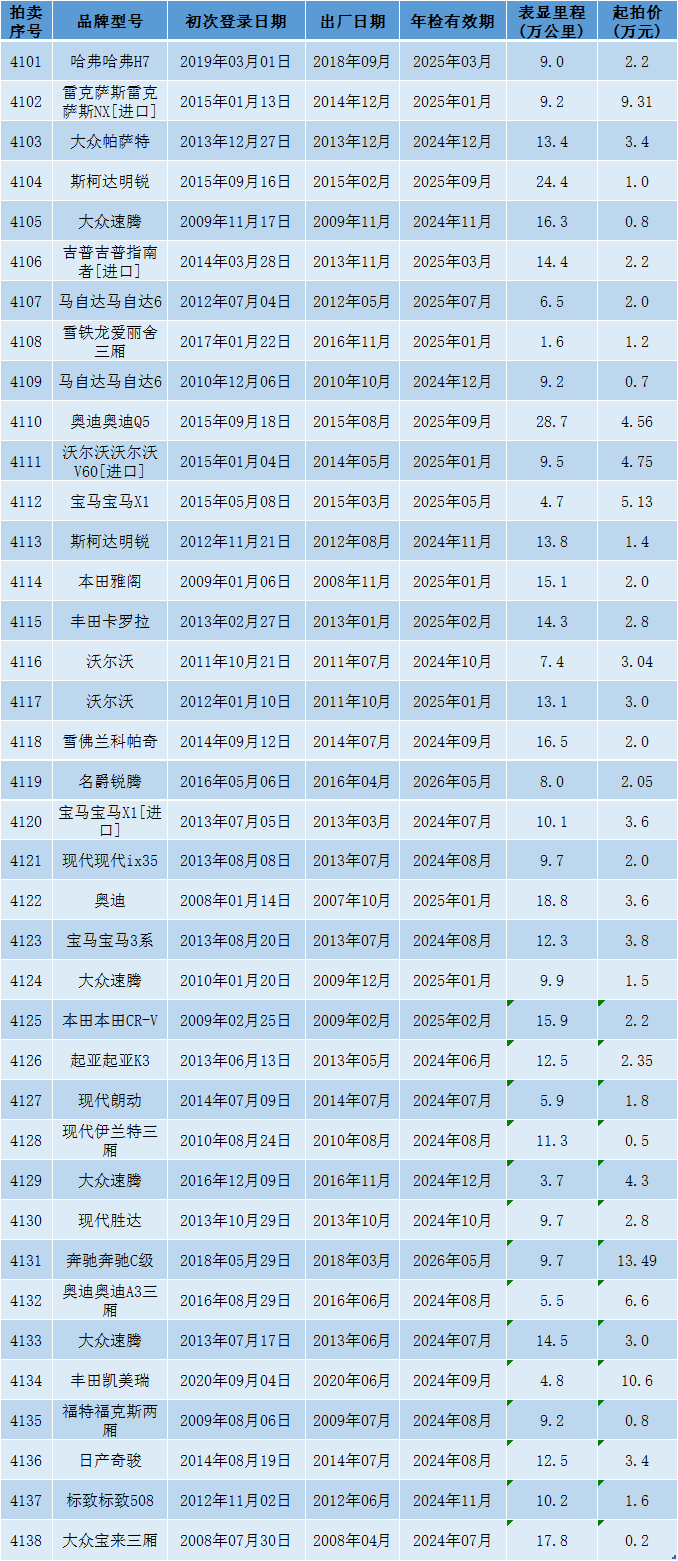Select cell 沃尔沃沃尔沃V60[进口]

coord(110,462)
